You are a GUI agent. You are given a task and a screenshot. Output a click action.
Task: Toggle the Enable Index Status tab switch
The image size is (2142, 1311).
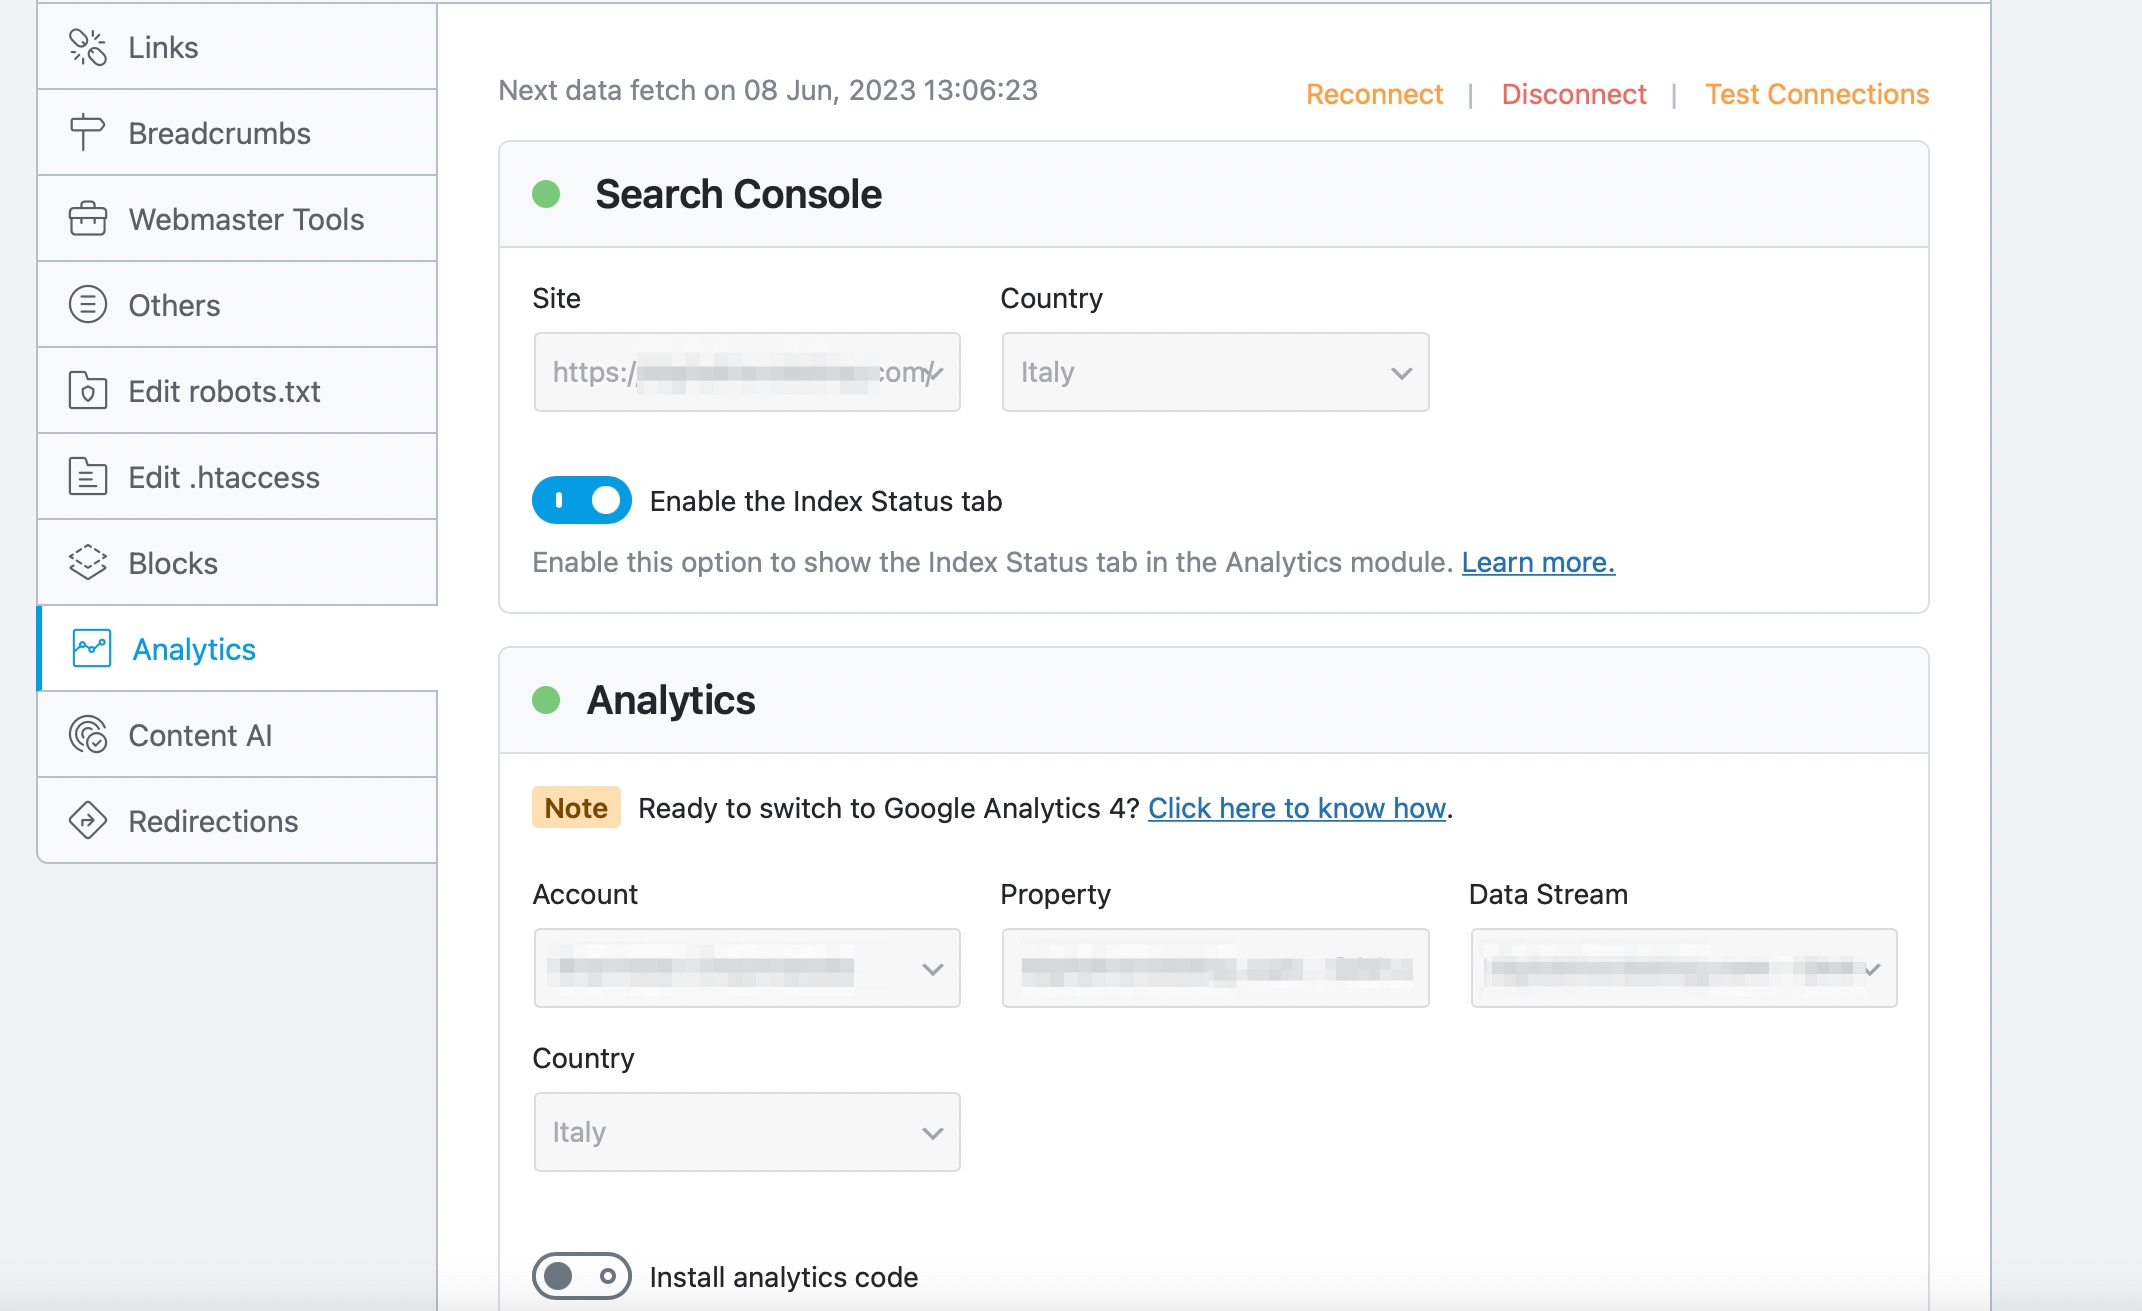point(581,500)
